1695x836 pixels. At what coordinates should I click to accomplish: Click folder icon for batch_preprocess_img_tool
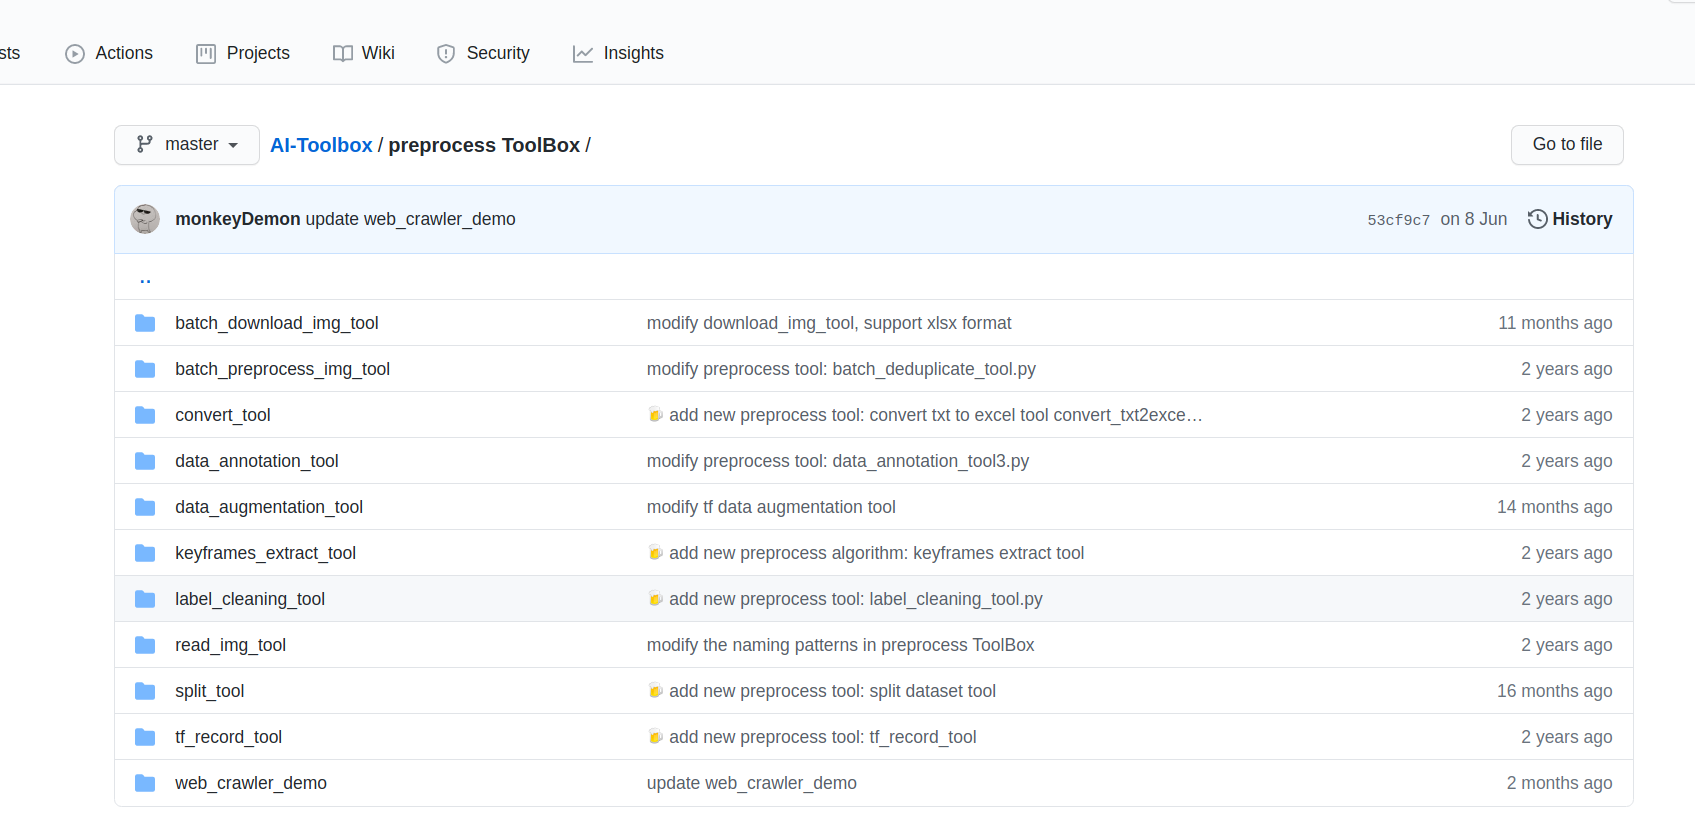coord(145,369)
